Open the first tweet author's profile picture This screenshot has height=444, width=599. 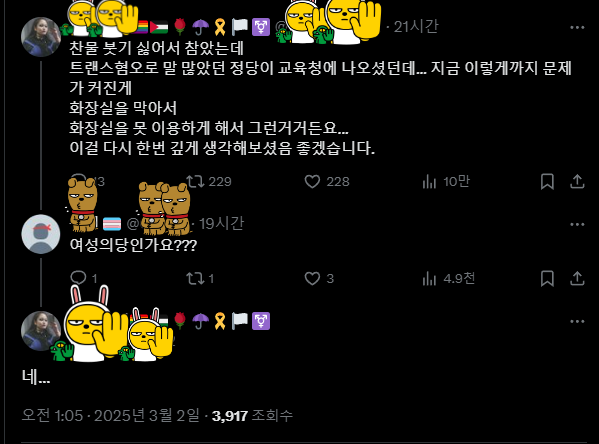tap(40, 37)
